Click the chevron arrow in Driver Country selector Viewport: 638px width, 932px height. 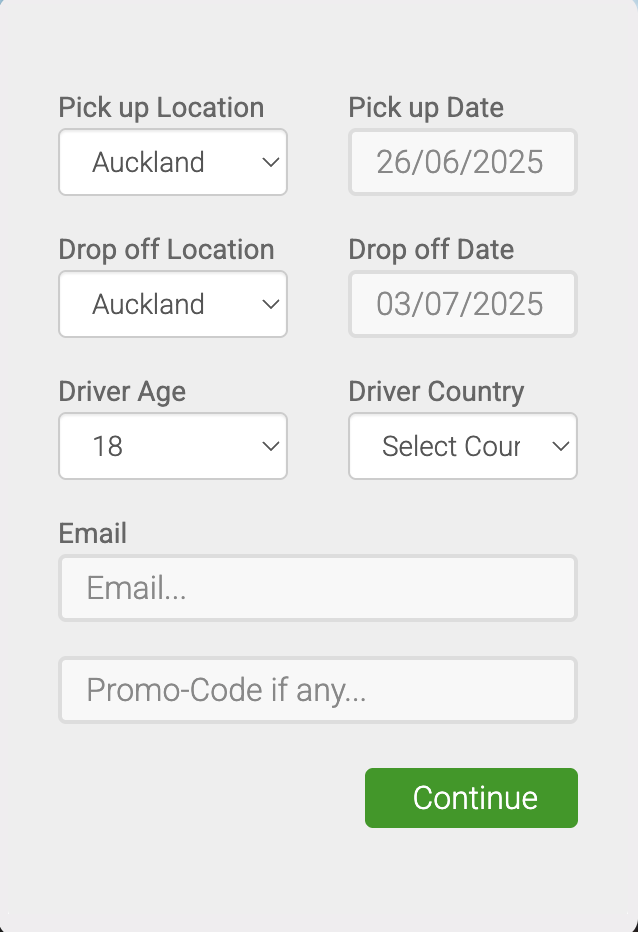561,446
